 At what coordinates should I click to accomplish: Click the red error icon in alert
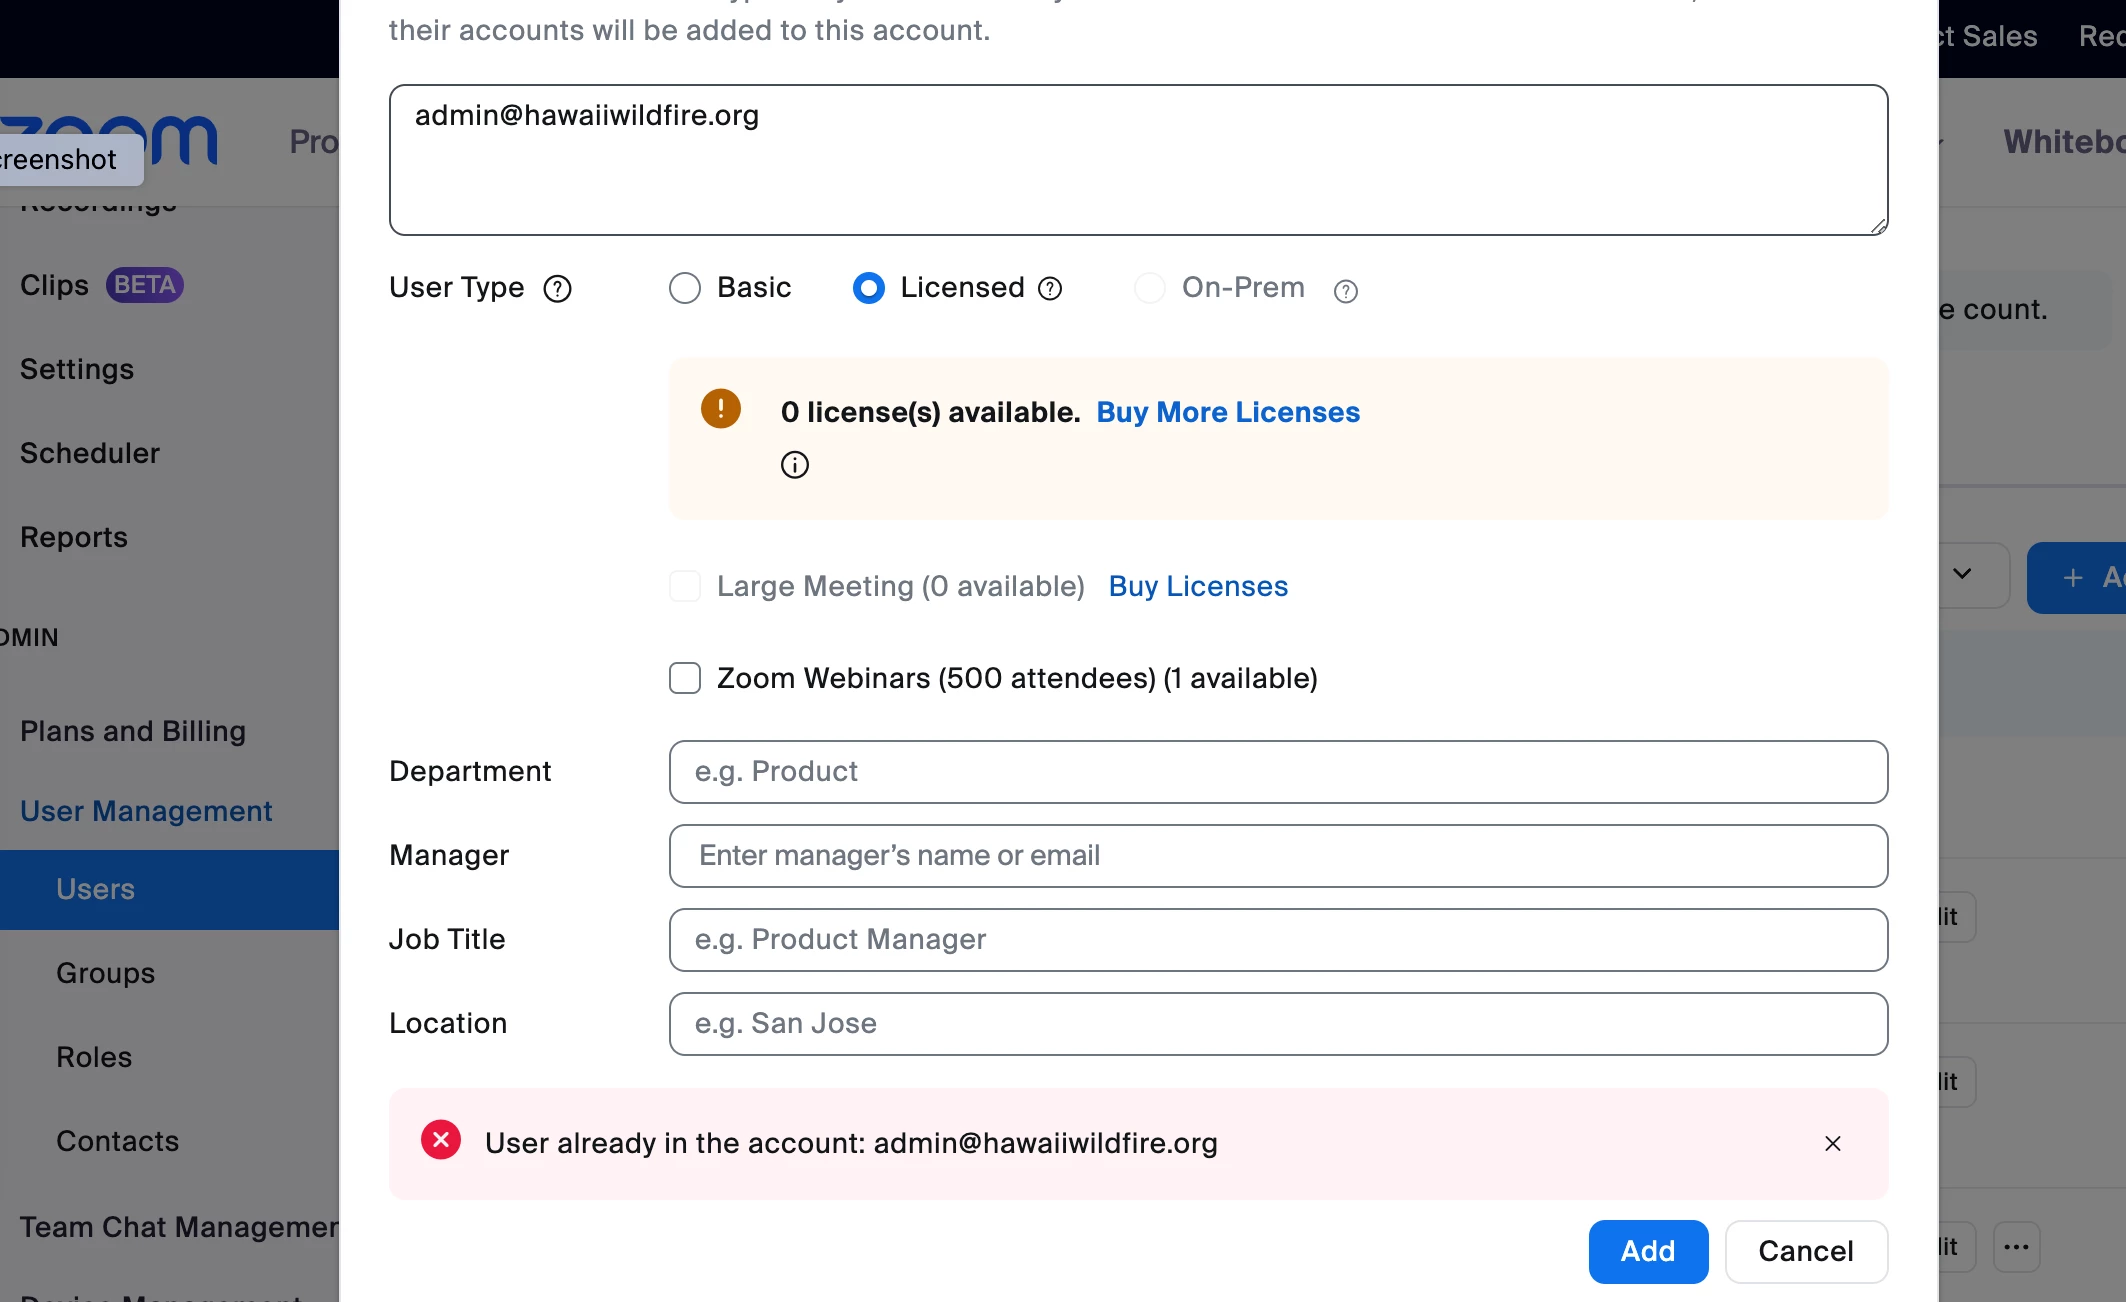pos(441,1140)
